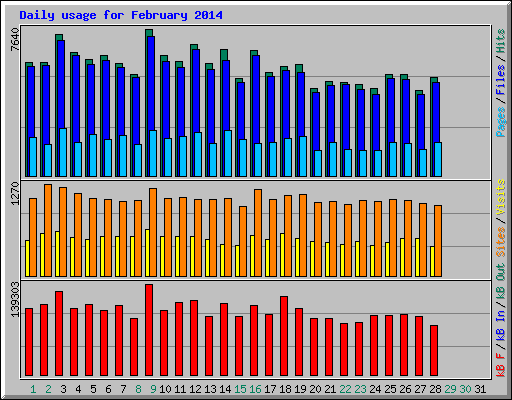The image size is (512, 400).
Task: Click the red kB bar for day 3
Action: (x=59, y=334)
